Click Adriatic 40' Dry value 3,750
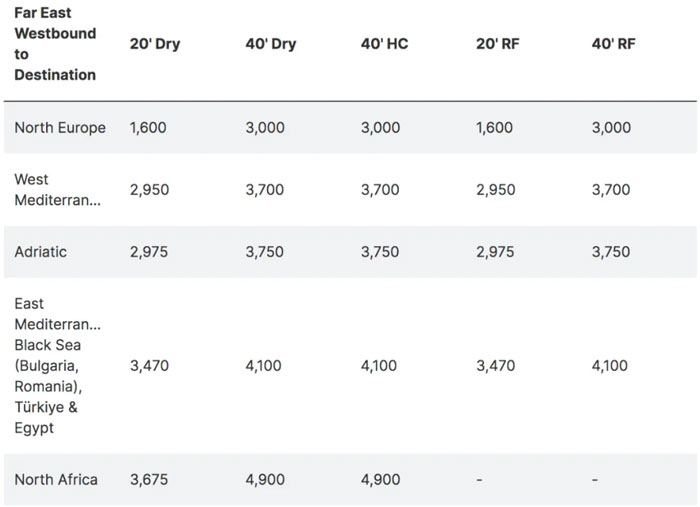Viewport: 700px width, 507px height. [x=264, y=252]
